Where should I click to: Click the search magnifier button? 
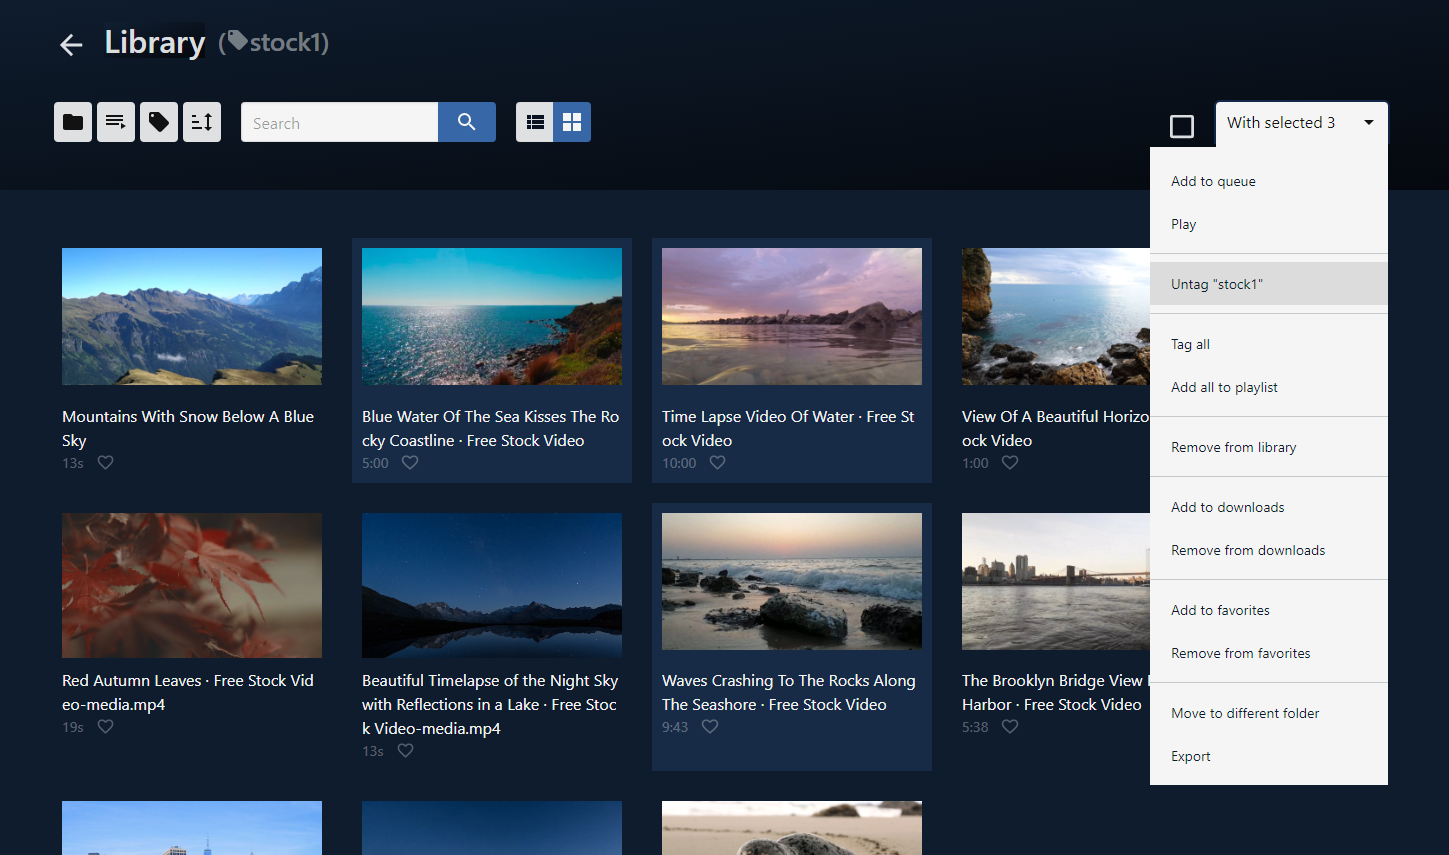point(467,122)
